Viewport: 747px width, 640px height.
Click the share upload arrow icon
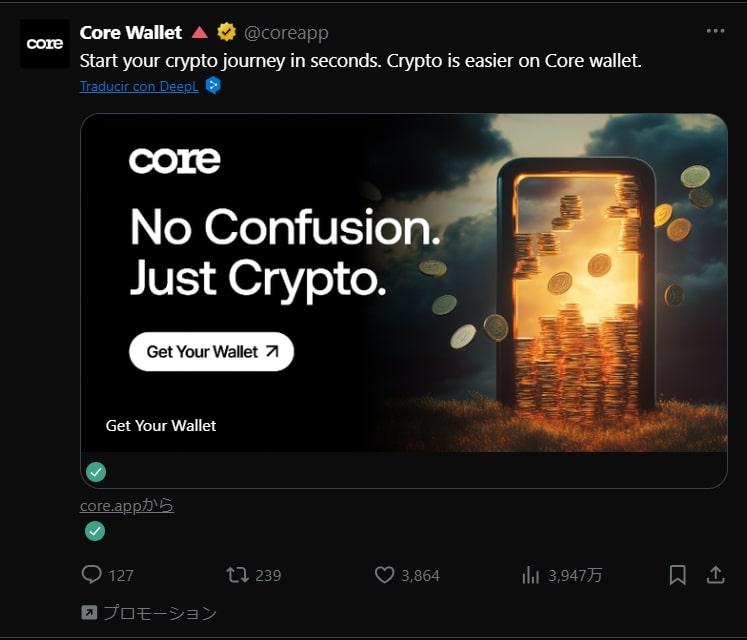(715, 575)
